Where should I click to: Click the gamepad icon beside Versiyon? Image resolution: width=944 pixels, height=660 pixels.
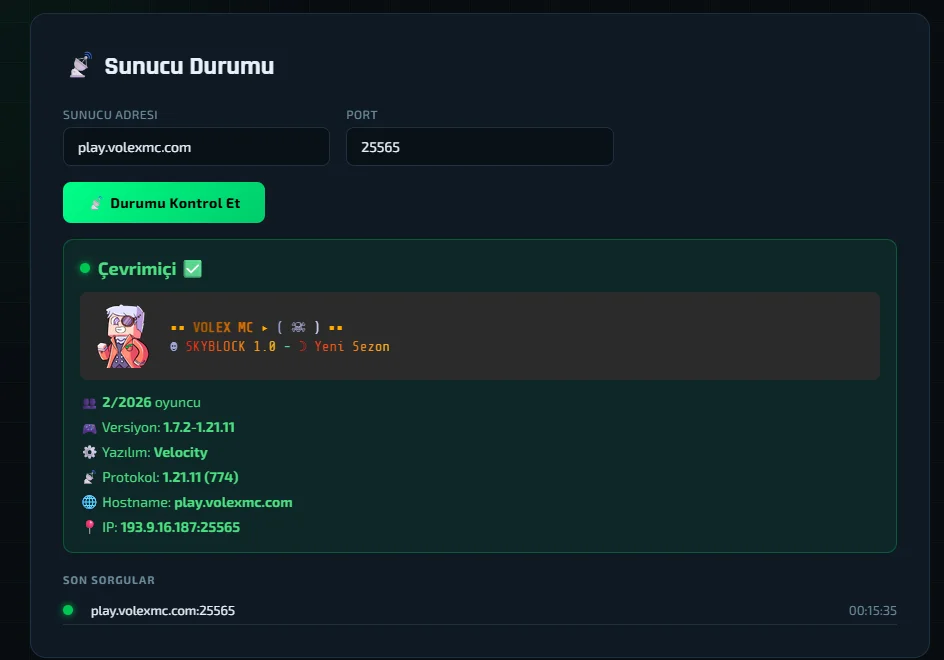click(89, 428)
